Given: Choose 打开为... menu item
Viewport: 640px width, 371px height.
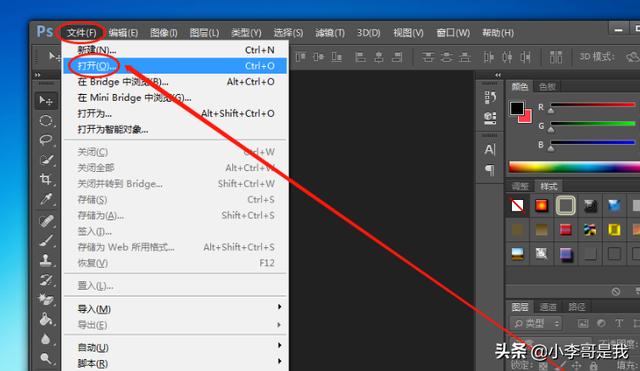Looking at the screenshot, I should click(176, 113).
